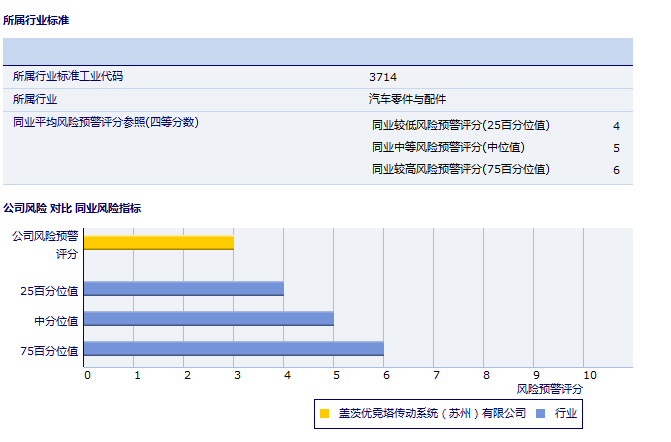The width and height of the screenshot is (671, 442).
Task: Click the 公司风险预警评分 axis label
Action: point(45,245)
